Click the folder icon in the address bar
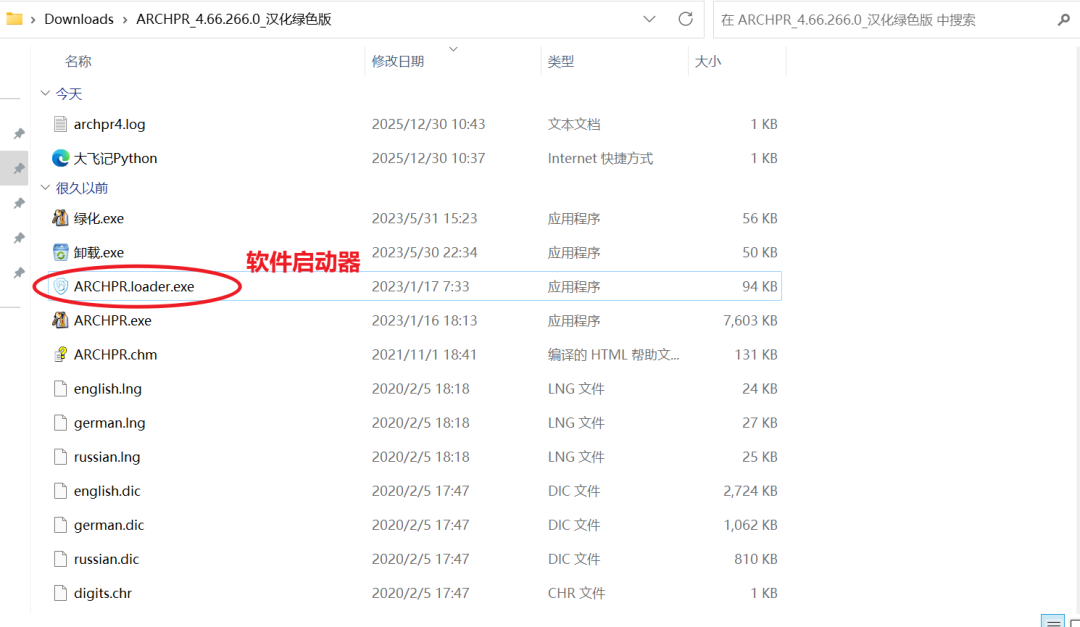 pyautogui.click(x=14, y=19)
